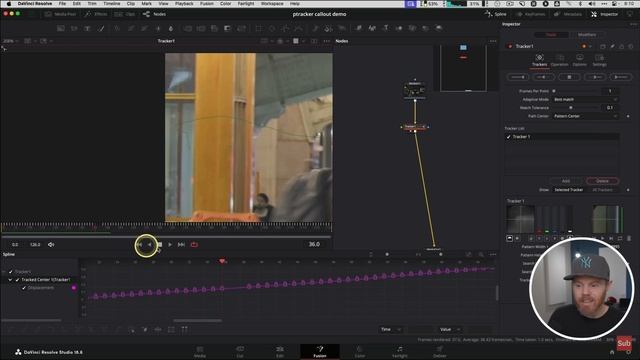Open the Playback menu

tap(184, 3)
